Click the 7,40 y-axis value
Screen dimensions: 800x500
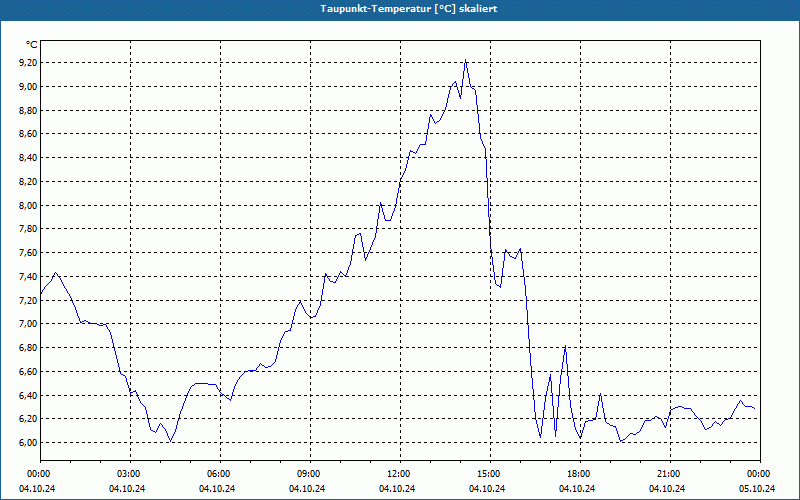point(28,277)
